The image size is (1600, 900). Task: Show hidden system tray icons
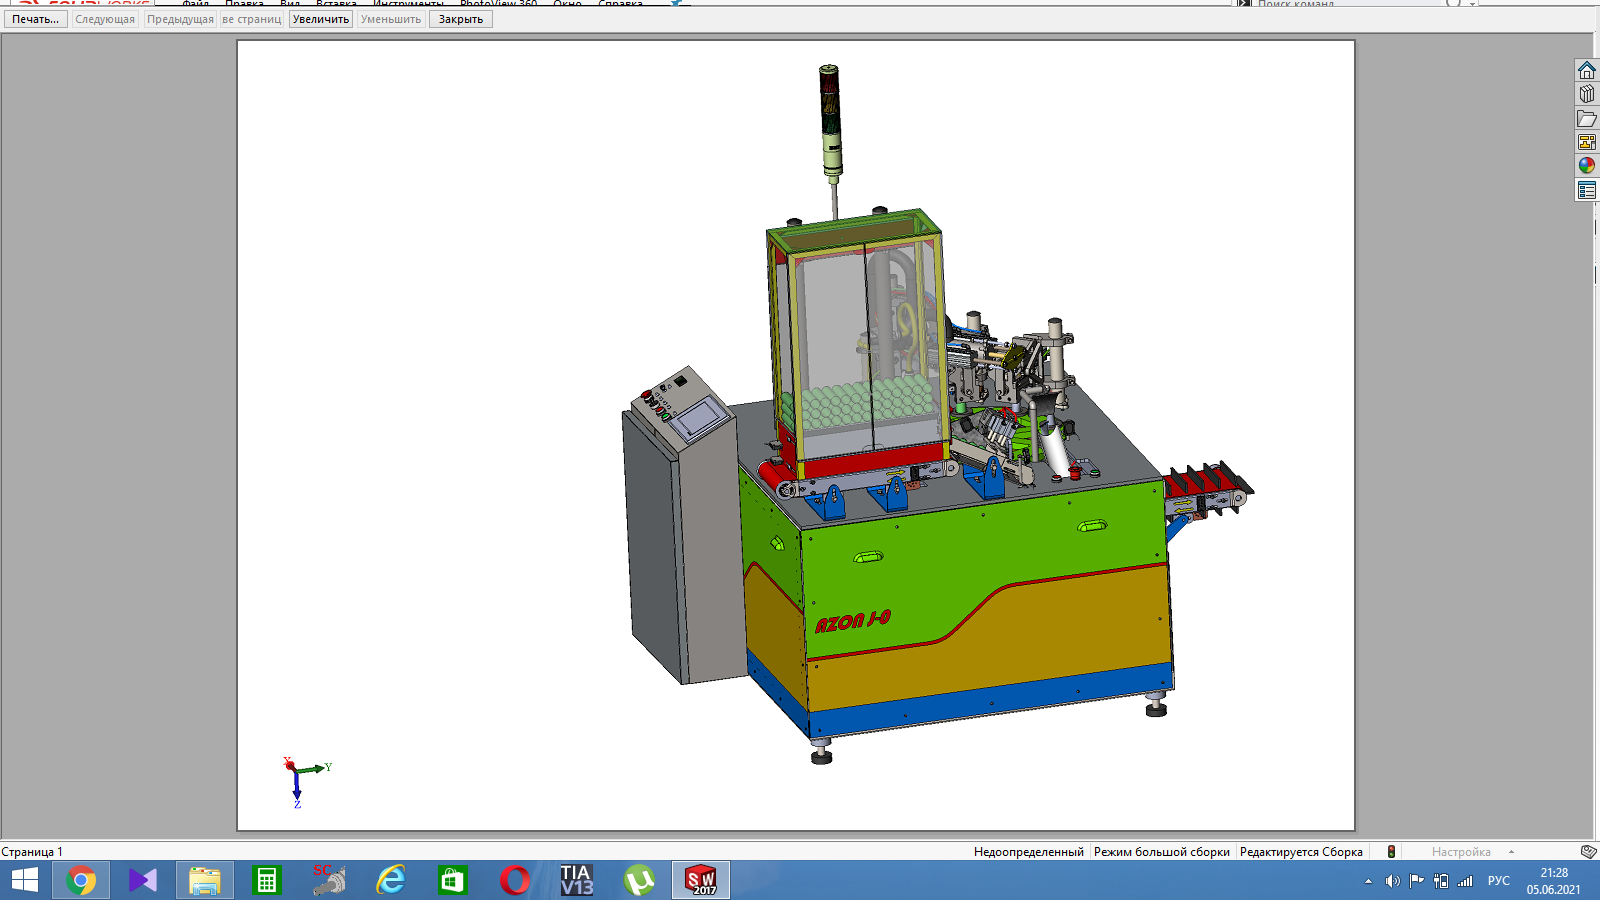(x=1368, y=881)
